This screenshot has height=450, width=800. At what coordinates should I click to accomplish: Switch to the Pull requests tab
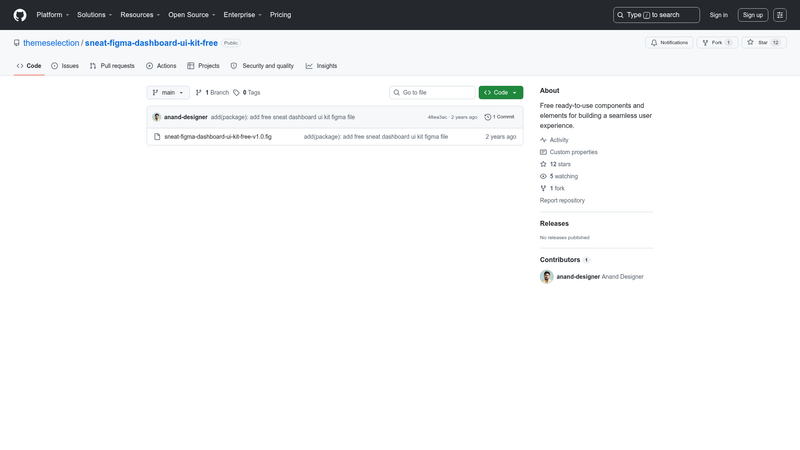tap(112, 66)
